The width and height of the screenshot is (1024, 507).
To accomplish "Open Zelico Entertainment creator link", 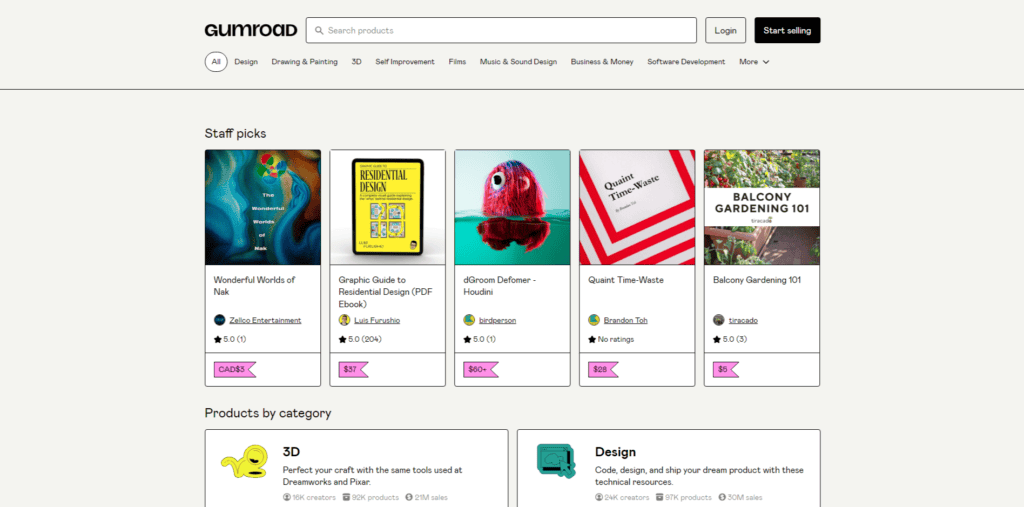I will [x=265, y=320].
